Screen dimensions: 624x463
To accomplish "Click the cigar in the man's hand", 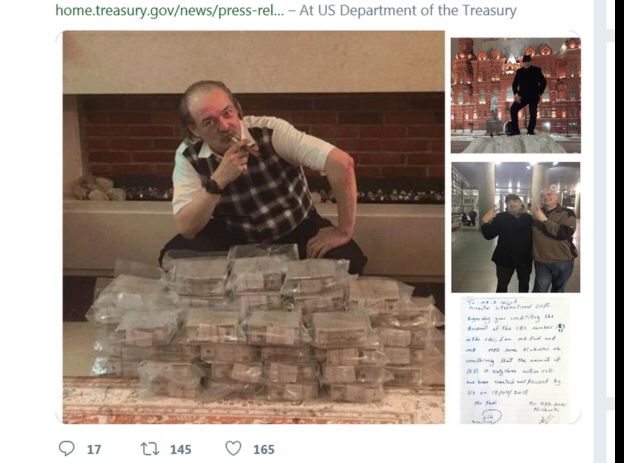I will (243, 145).
